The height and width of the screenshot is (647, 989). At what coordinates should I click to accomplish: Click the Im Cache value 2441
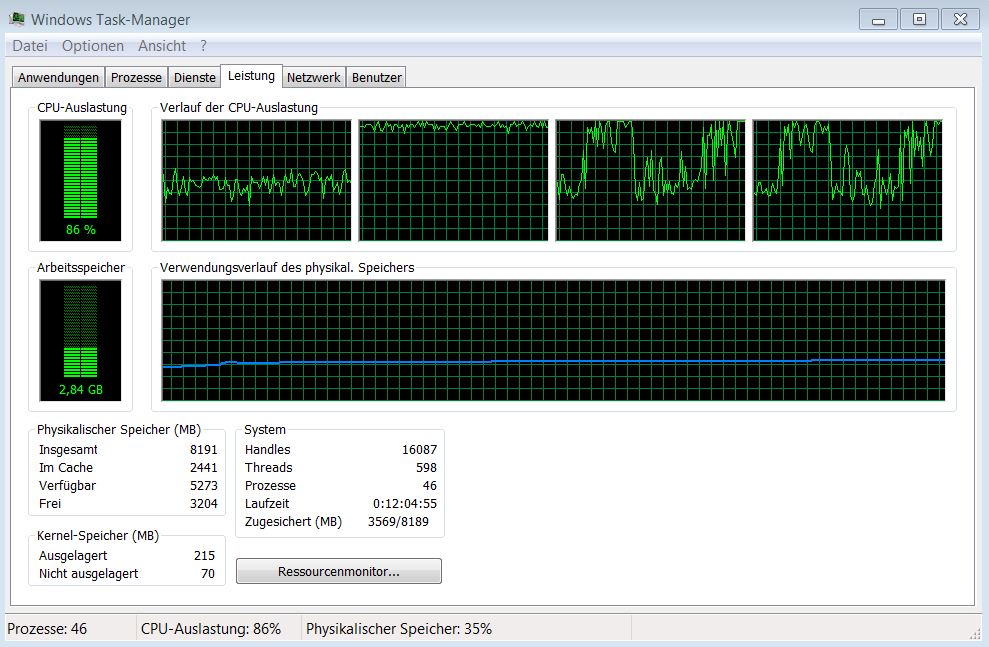tap(203, 467)
